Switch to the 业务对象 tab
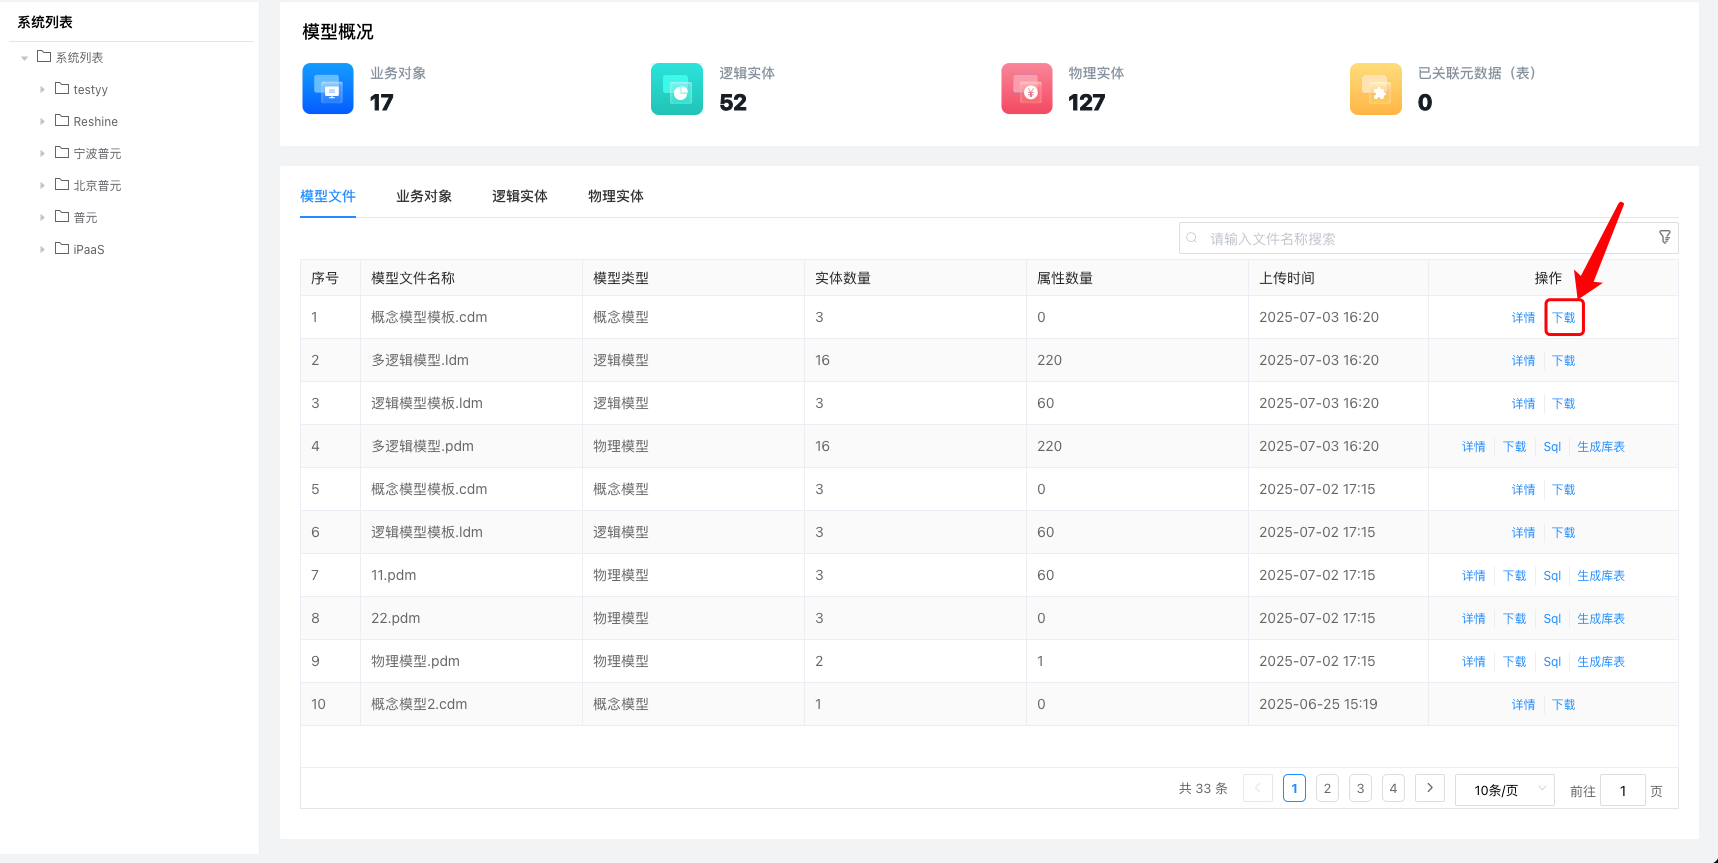This screenshot has width=1718, height=863. point(424,196)
